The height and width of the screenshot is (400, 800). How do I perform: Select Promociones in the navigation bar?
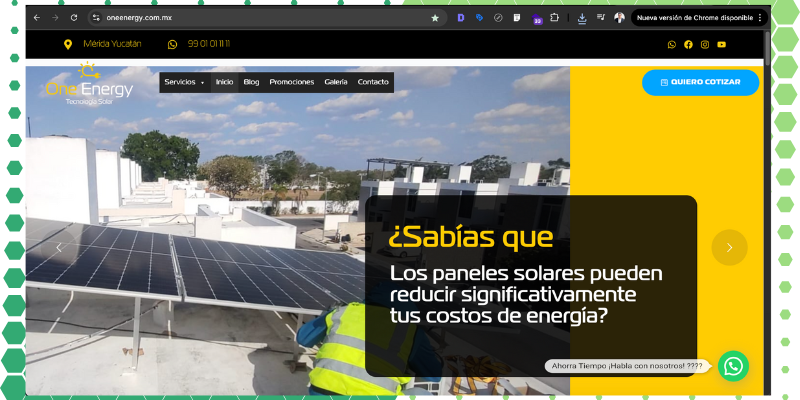pyautogui.click(x=291, y=82)
